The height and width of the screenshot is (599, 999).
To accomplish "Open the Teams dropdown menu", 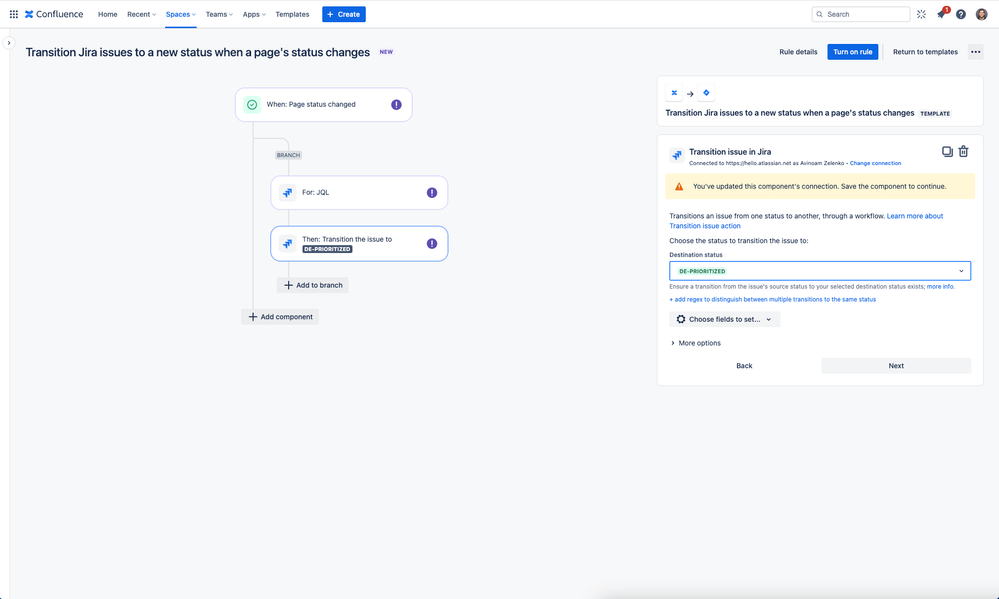I will [219, 14].
